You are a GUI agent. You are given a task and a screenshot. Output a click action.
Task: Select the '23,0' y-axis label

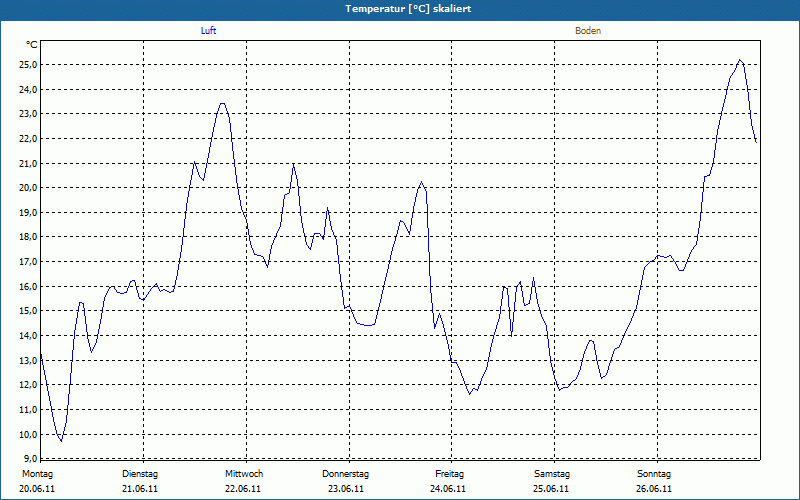28,114
